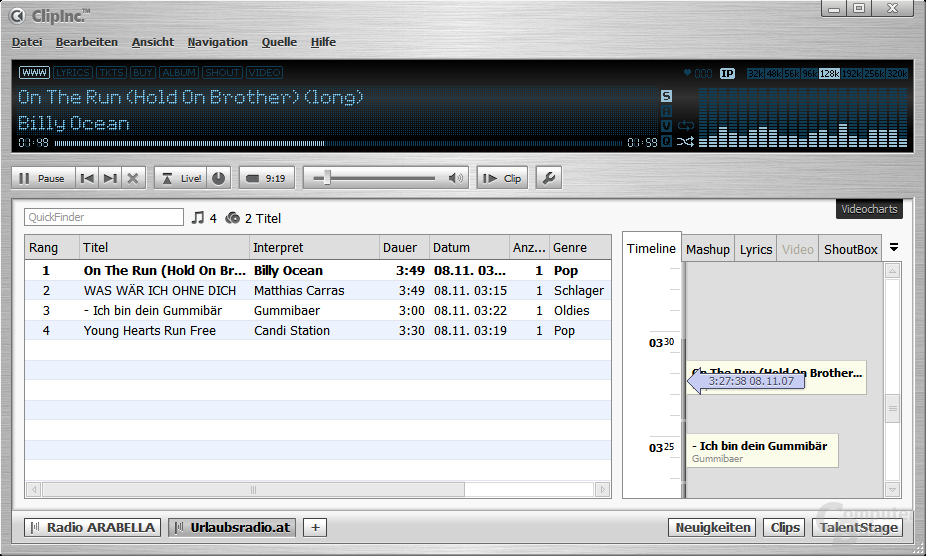The height and width of the screenshot is (556, 926).
Task: Select the 32k bitrate
Action: pyautogui.click(x=755, y=73)
